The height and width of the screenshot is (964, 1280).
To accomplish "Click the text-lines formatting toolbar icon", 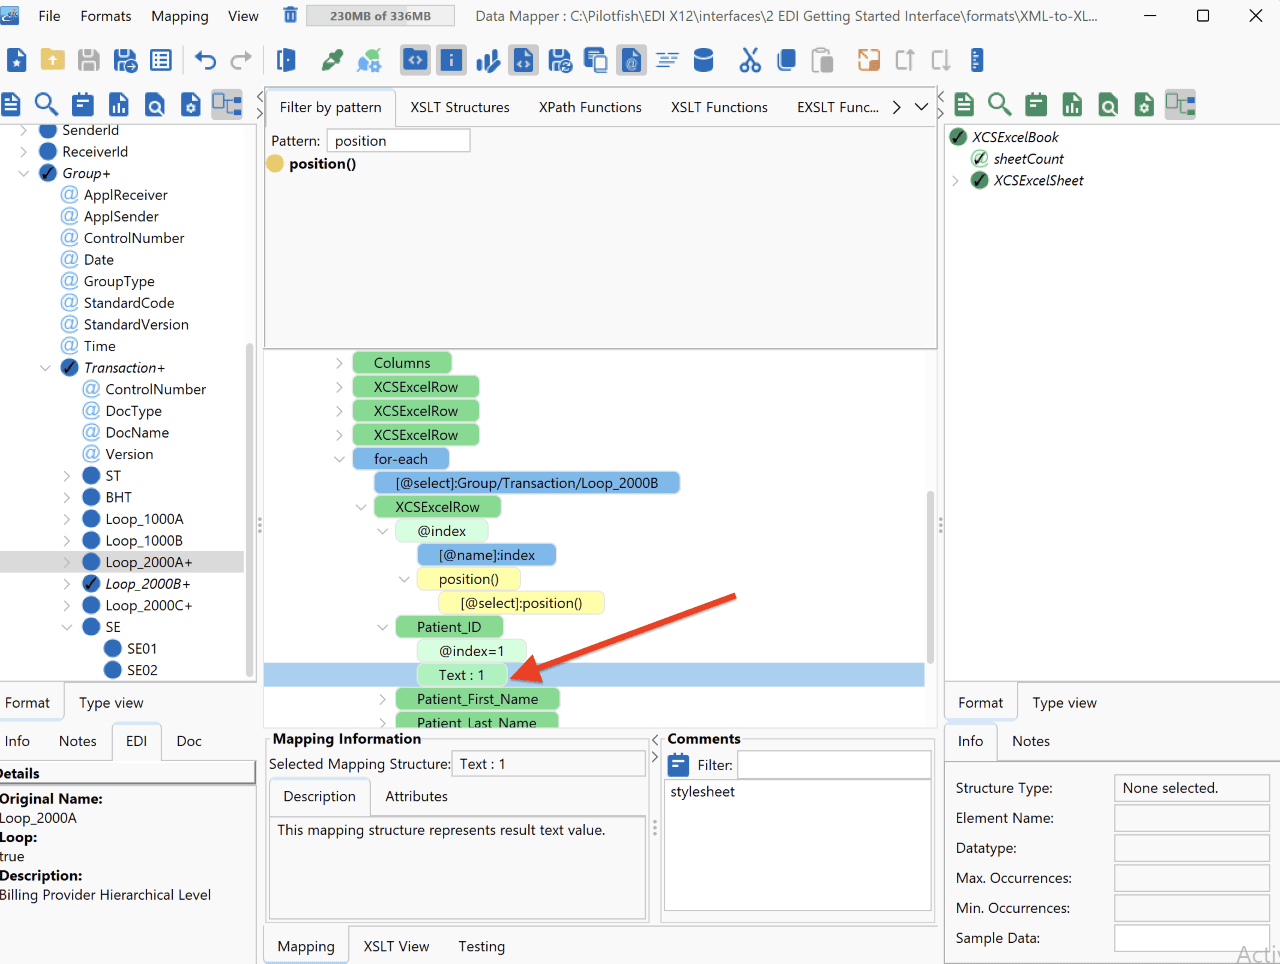I will tap(668, 60).
